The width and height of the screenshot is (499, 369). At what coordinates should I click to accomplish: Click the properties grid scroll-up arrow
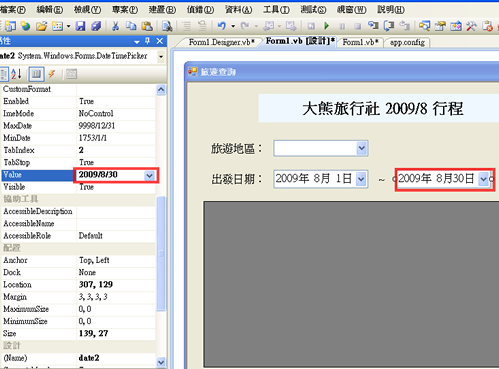[161, 90]
